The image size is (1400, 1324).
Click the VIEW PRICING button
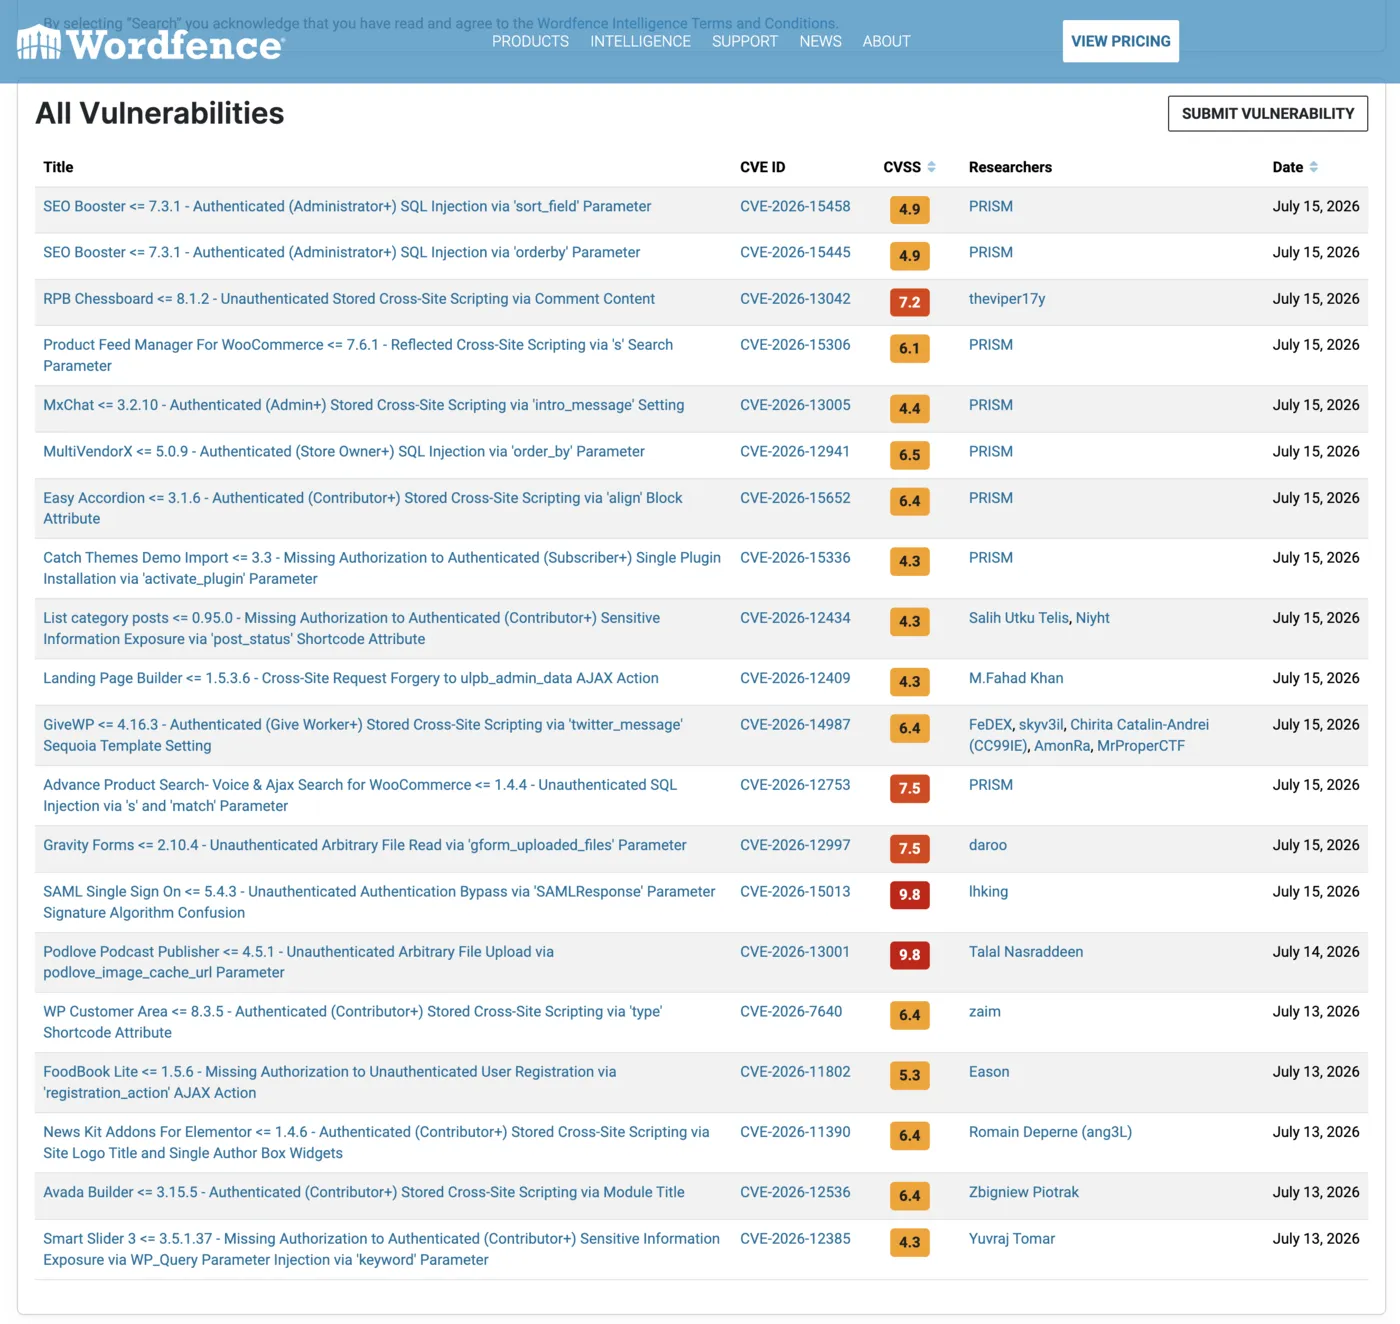(x=1120, y=41)
